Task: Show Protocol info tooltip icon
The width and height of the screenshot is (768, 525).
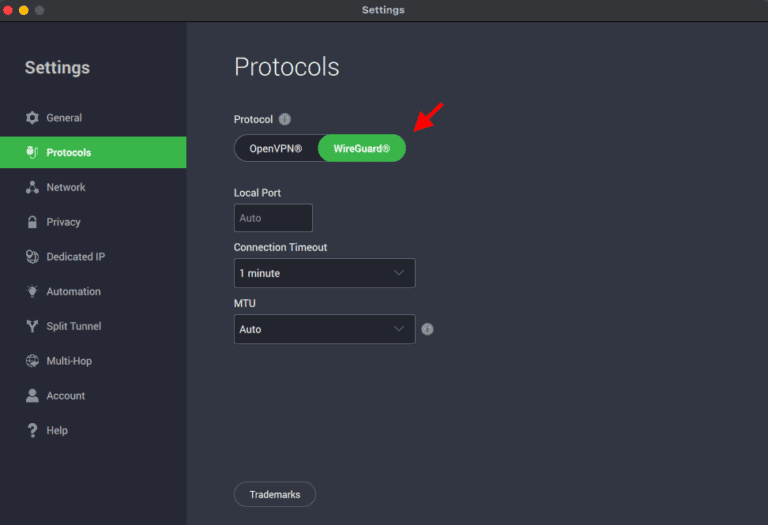Action: [285, 120]
